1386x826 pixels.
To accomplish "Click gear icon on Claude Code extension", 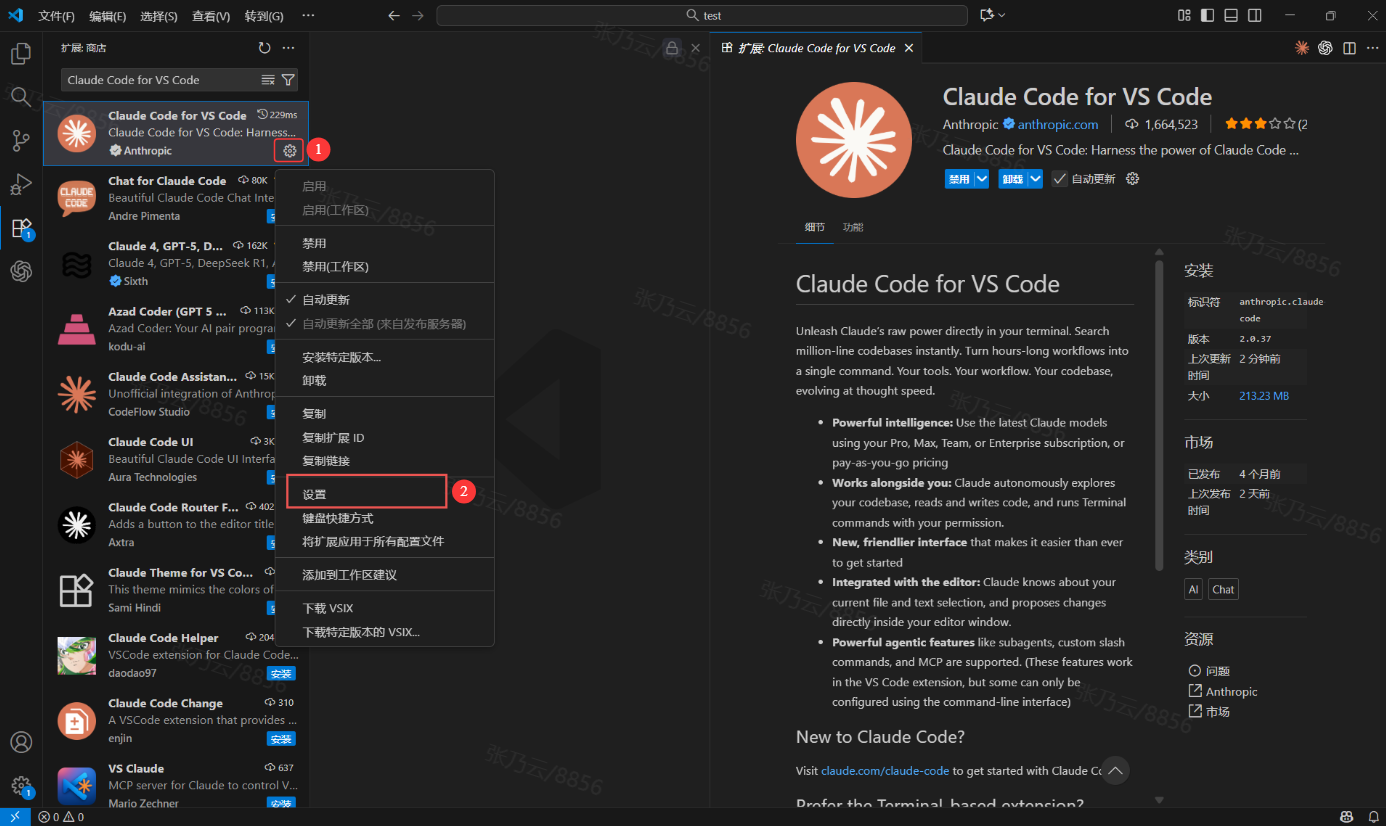I will coord(289,151).
